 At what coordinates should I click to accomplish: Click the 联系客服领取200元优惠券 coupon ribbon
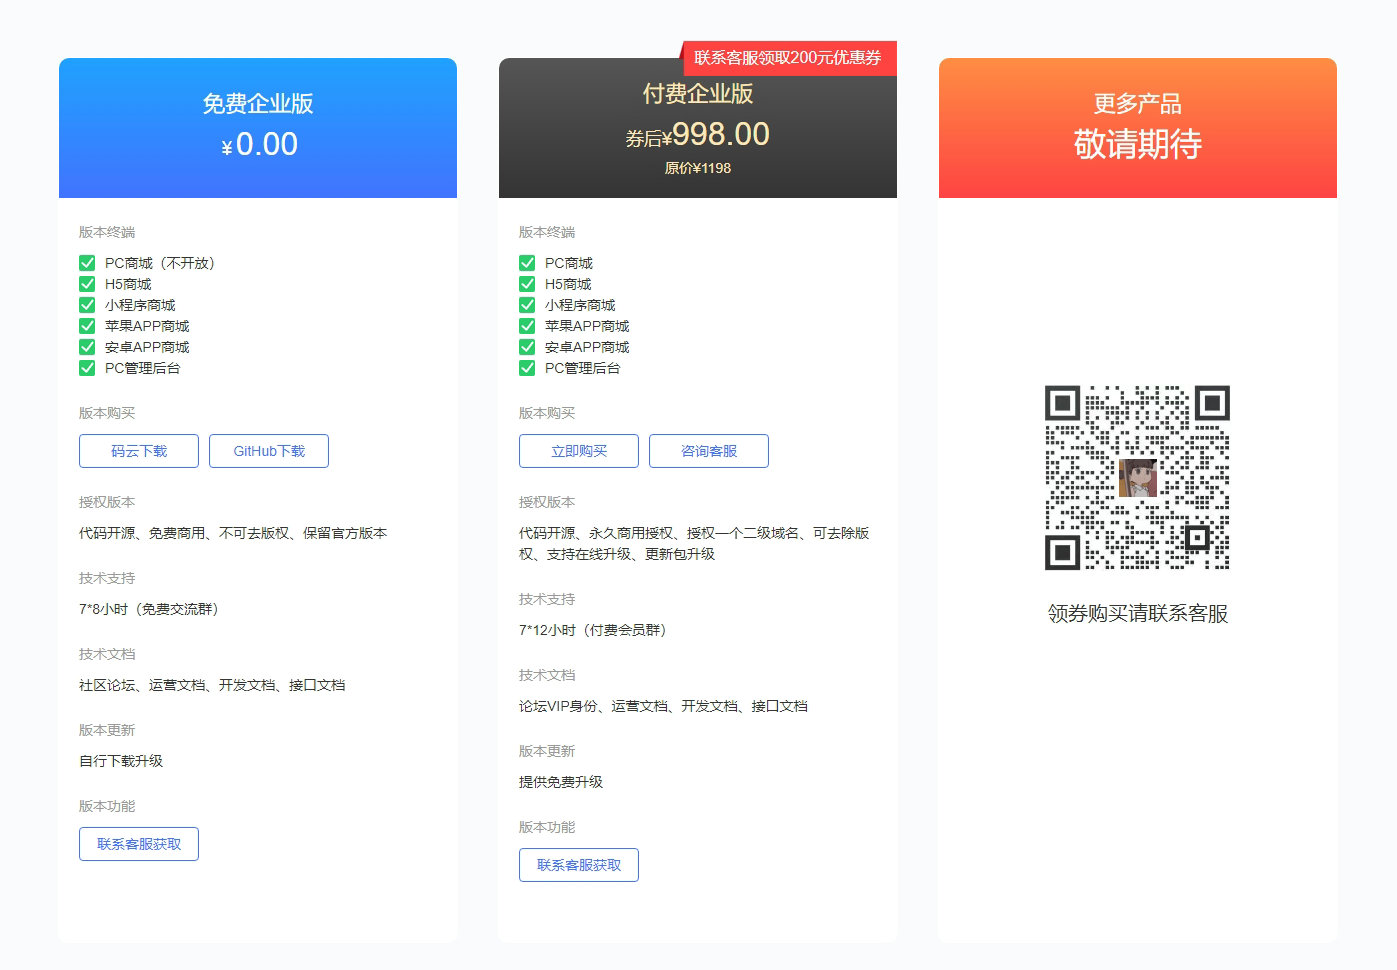click(788, 58)
